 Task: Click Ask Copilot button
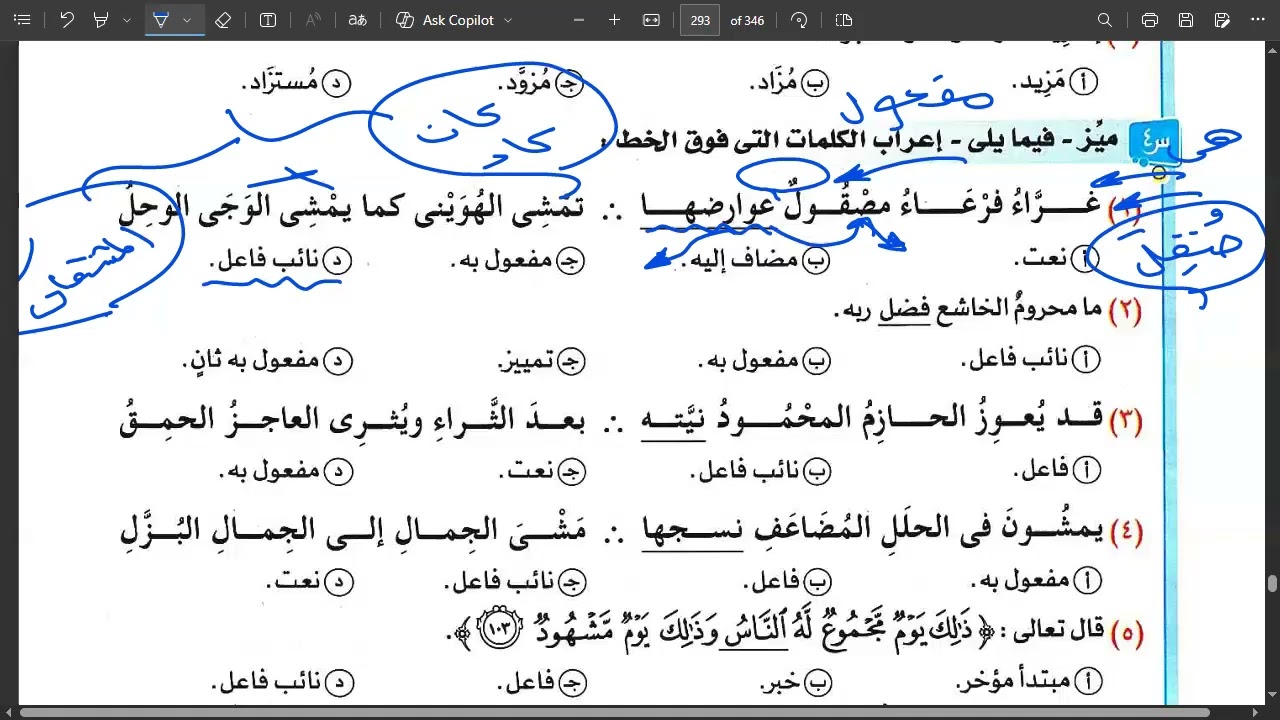[x=445, y=20]
